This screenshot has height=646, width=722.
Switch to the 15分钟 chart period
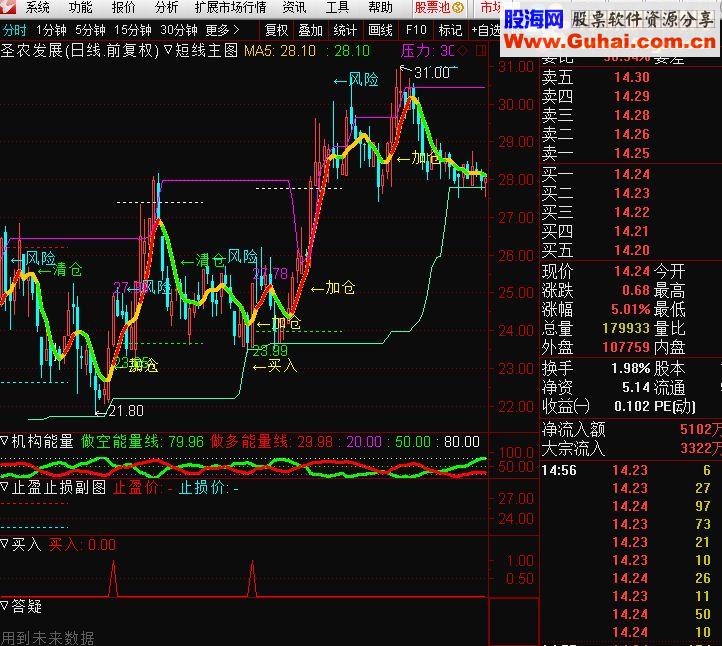(x=133, y=30)
